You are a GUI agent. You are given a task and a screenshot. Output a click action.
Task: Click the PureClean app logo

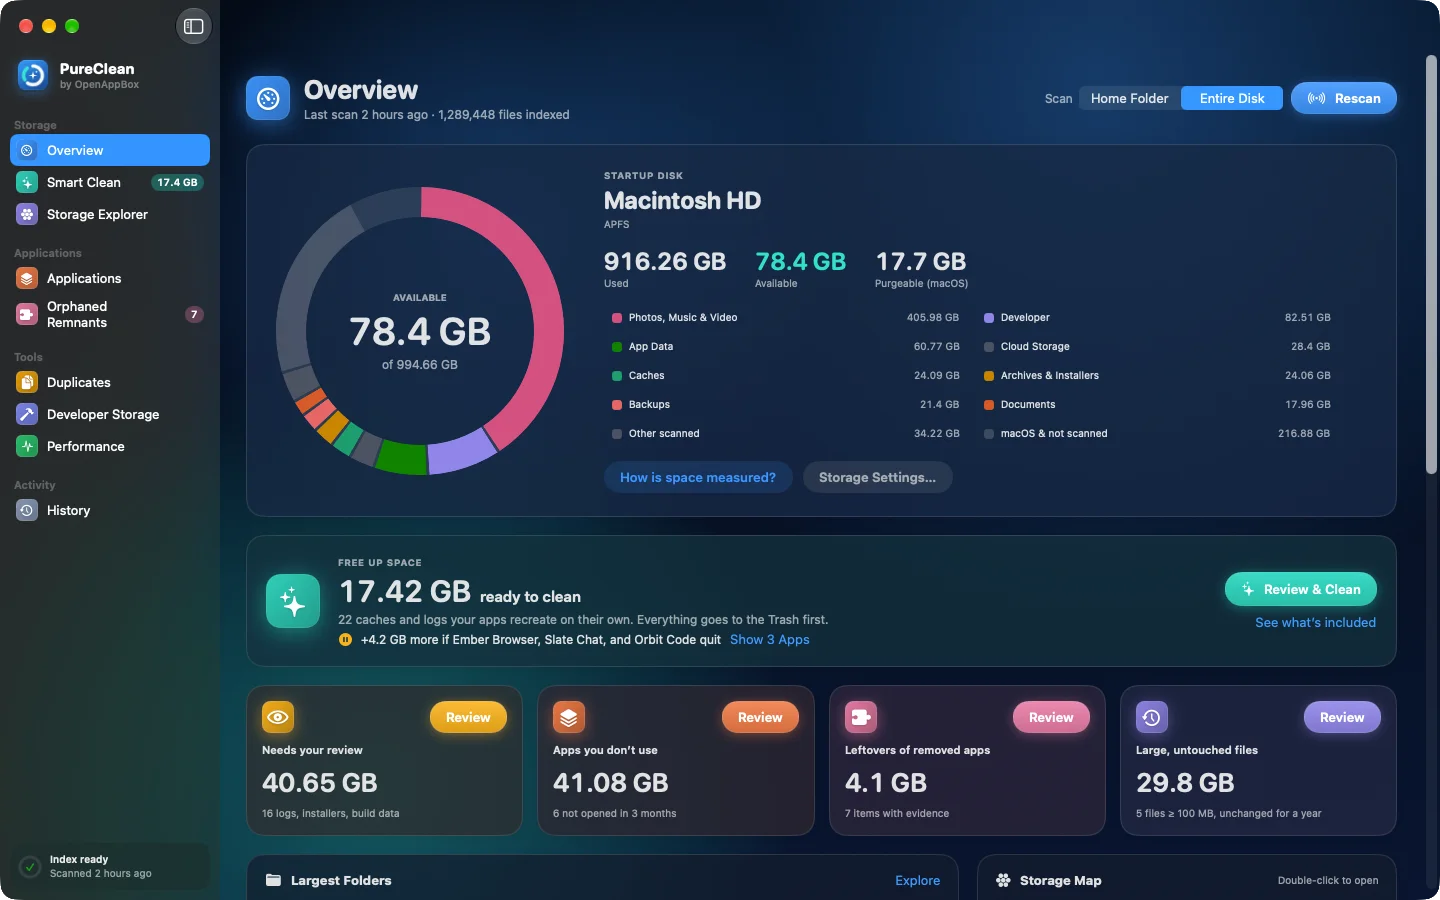(33, 75)
